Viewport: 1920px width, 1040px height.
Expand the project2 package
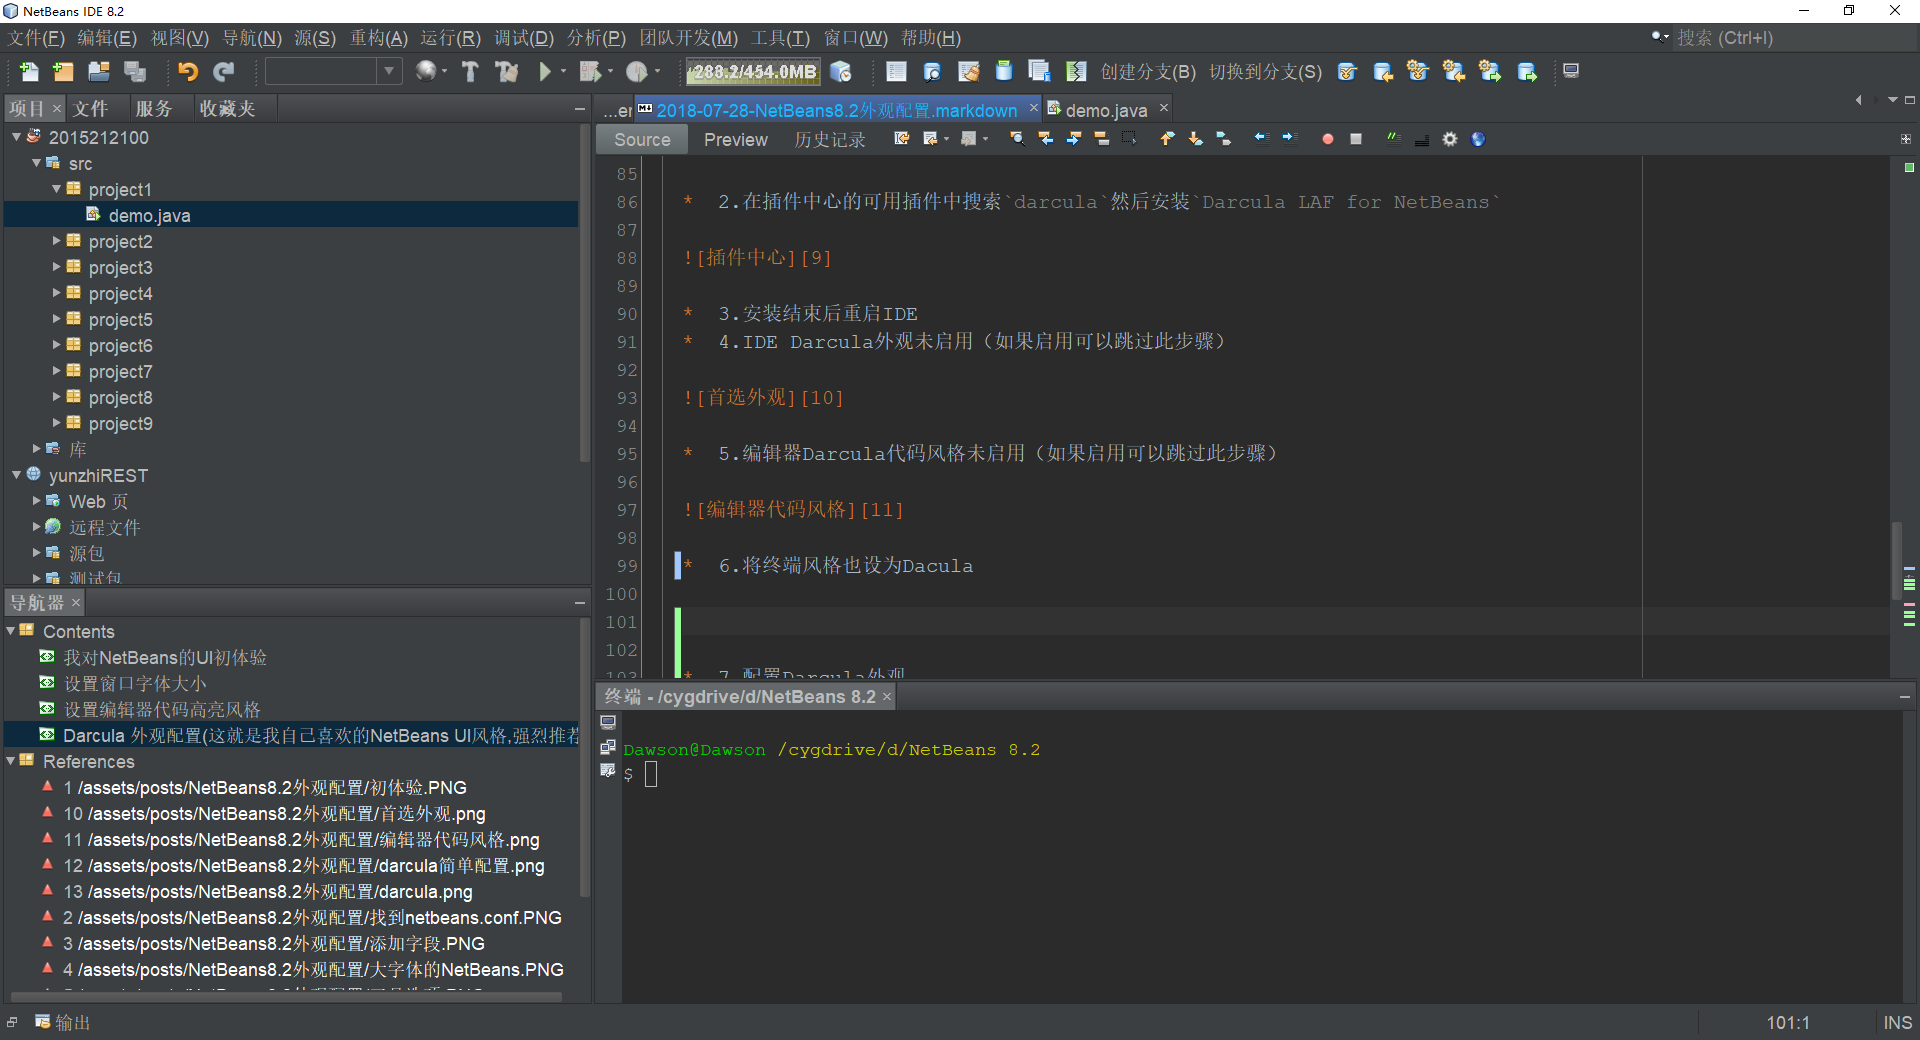point(57,241)
